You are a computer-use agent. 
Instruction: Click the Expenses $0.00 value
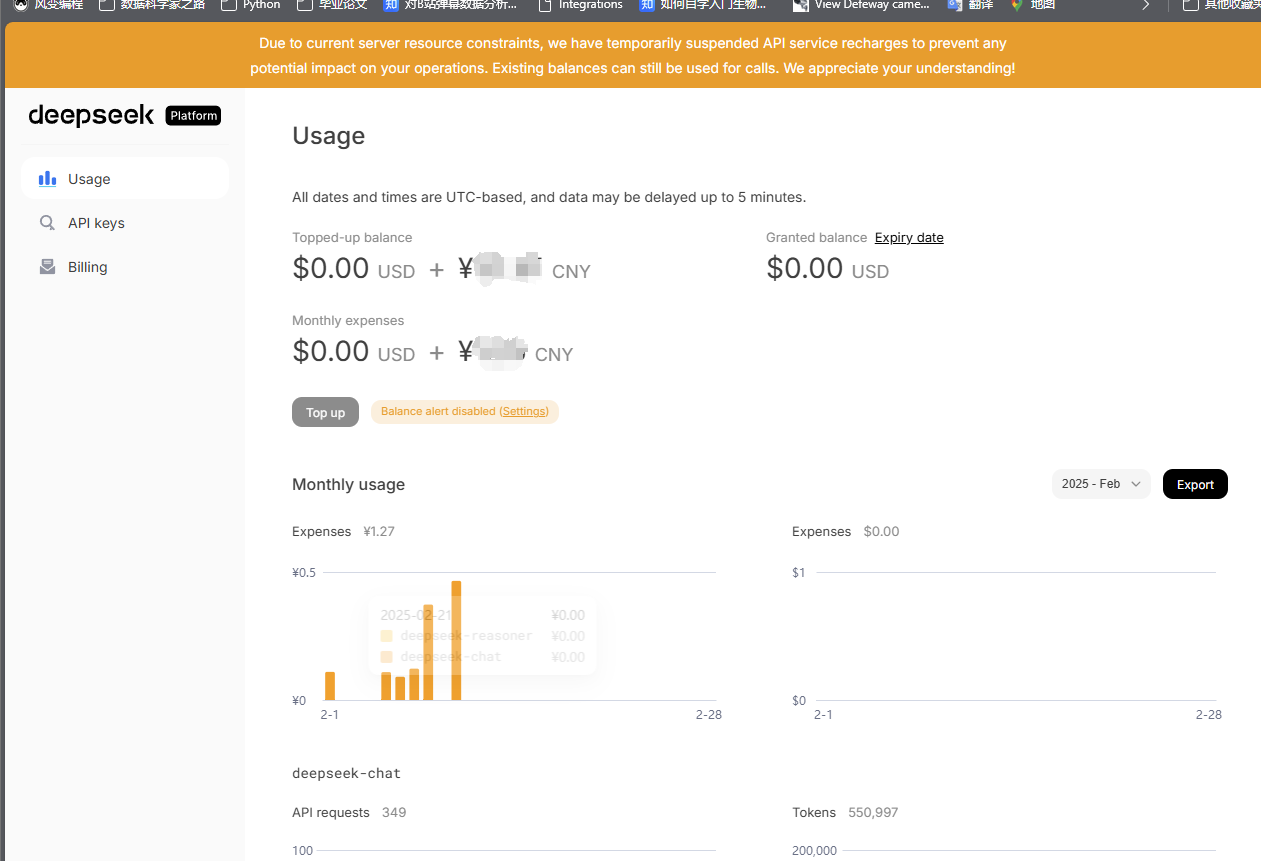point(881,531)
